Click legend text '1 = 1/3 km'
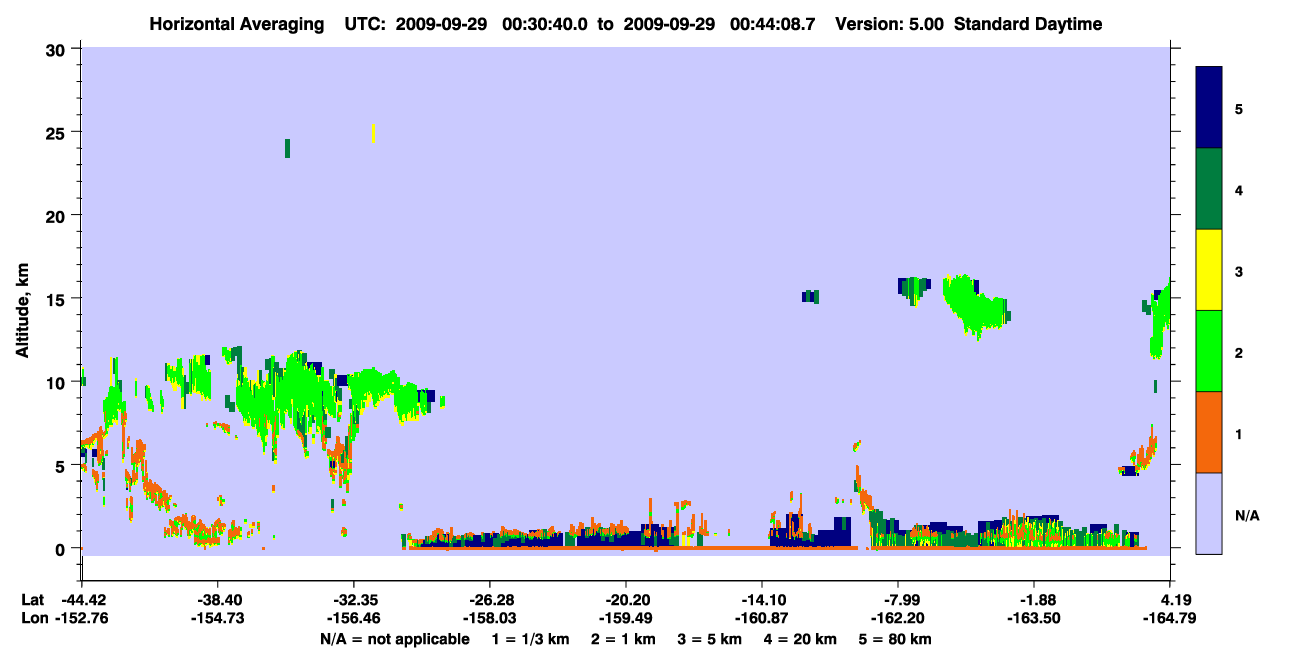Image resolution: width=1300 pixels, height=667 pixels. (x=530, y=639)
